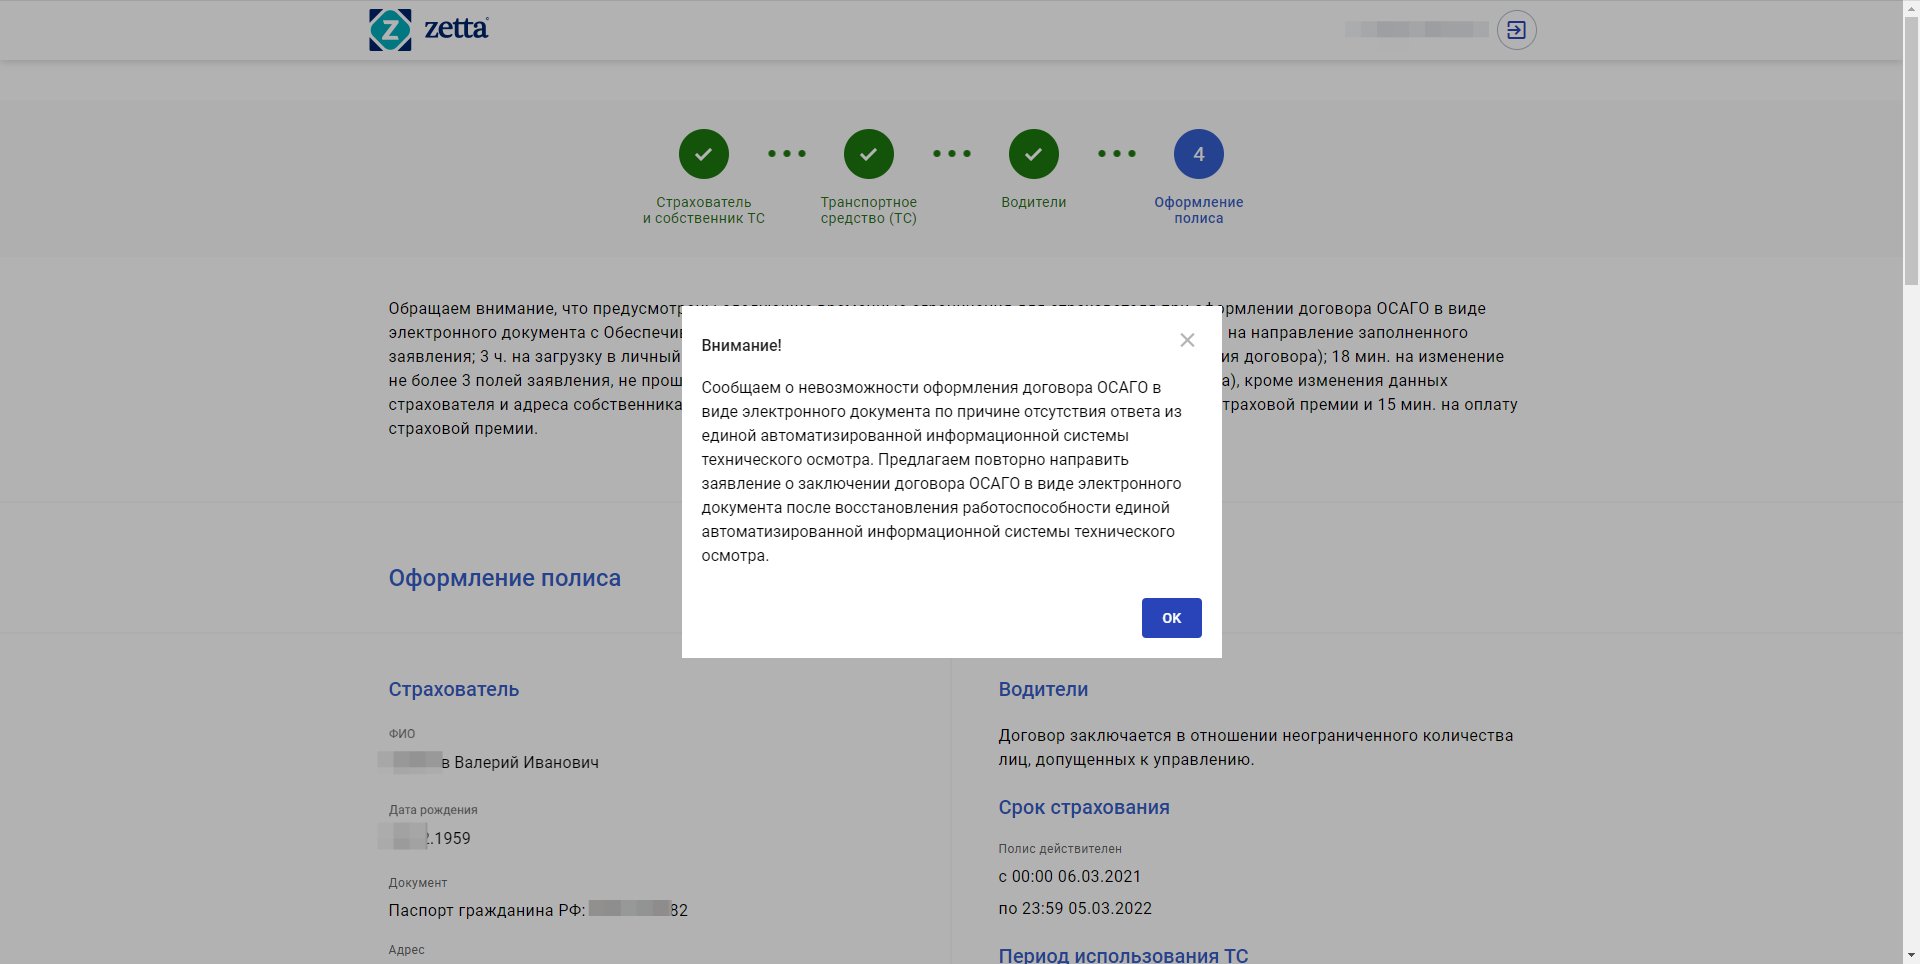Click the logout icon in the top right
Image resolution: width=1920 pixels, height=964 pixels.
coord(1516,30)
